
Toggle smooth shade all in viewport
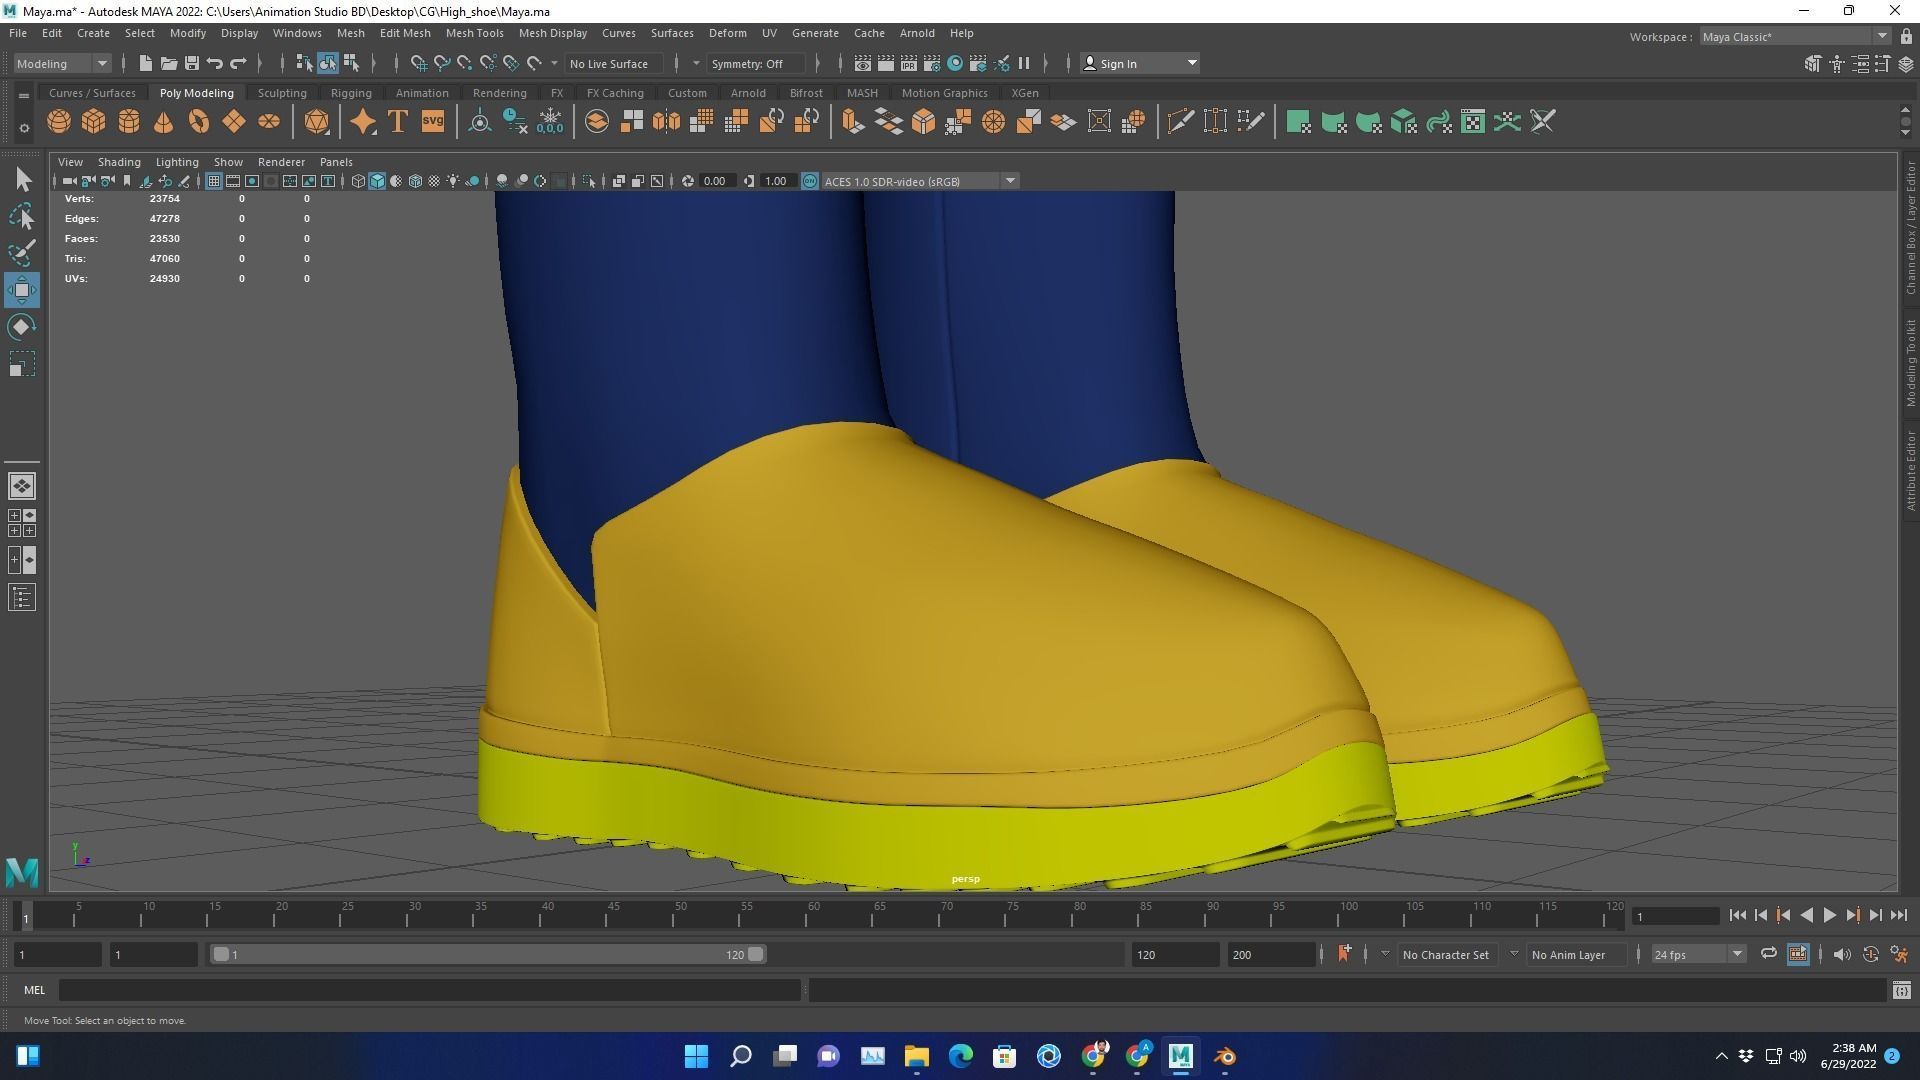click(x=377, y=181)
